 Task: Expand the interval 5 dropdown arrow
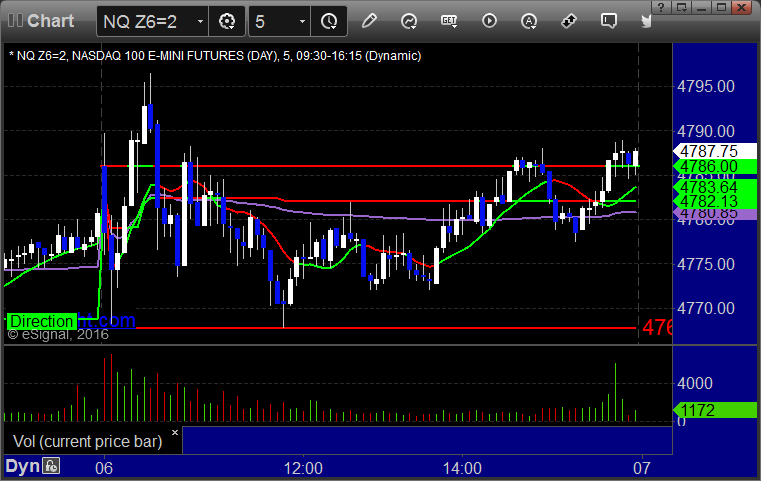pyautogui.click(x=302, y=21)
